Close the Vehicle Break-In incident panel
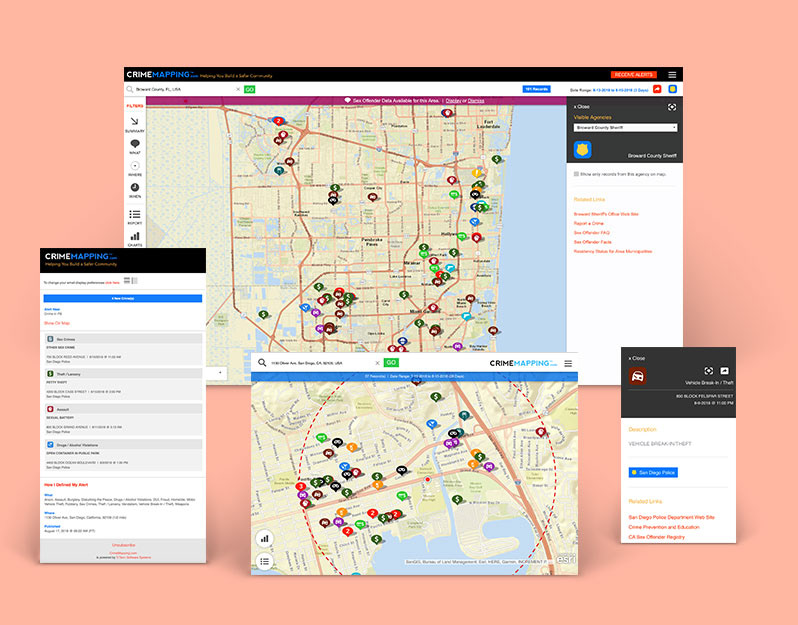The width and height of the screenshot is (798, 625). [x=637, y=358]
